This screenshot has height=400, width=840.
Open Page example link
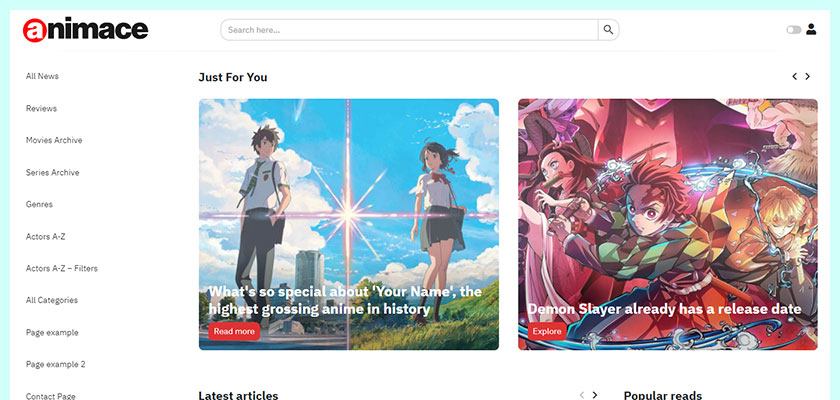pyautogui.click(x=52, y=333)
